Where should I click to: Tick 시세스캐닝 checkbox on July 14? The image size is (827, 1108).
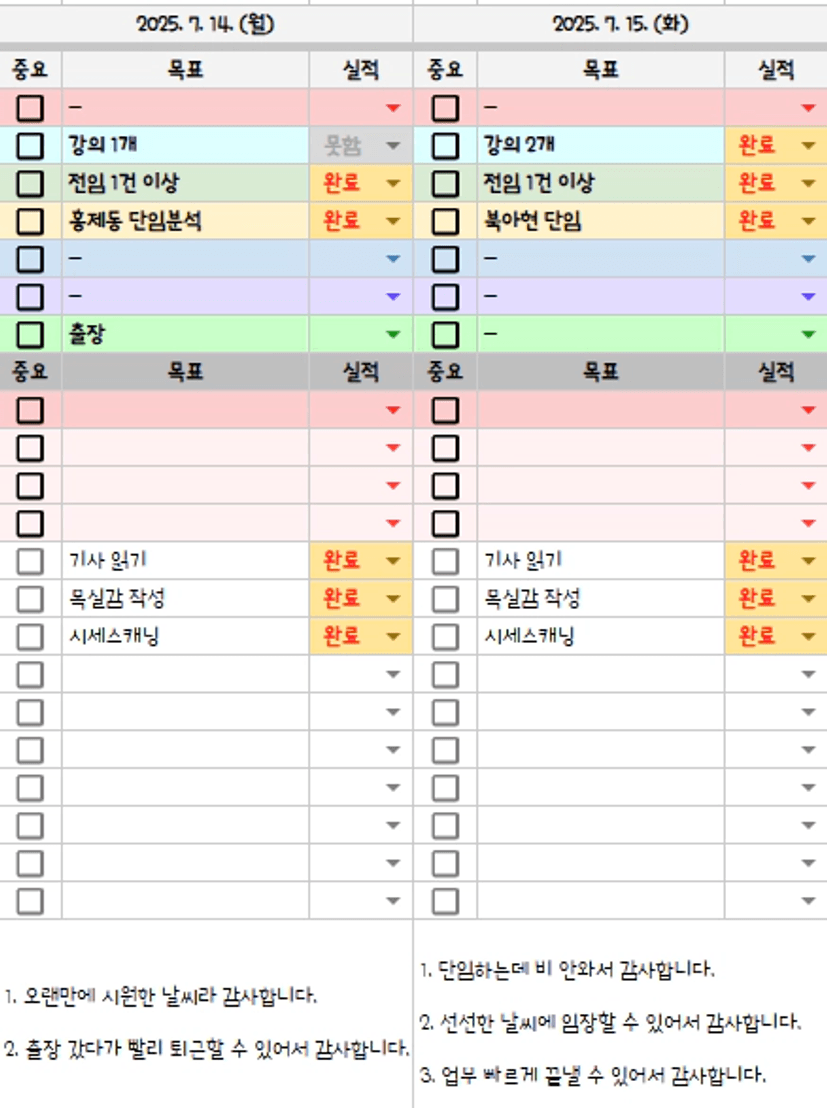tap(30, 637)
